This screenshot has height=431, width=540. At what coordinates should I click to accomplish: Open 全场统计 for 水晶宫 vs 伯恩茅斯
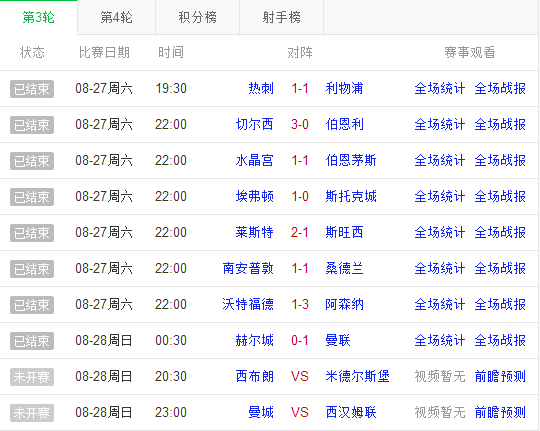click(x=440, y=161)
